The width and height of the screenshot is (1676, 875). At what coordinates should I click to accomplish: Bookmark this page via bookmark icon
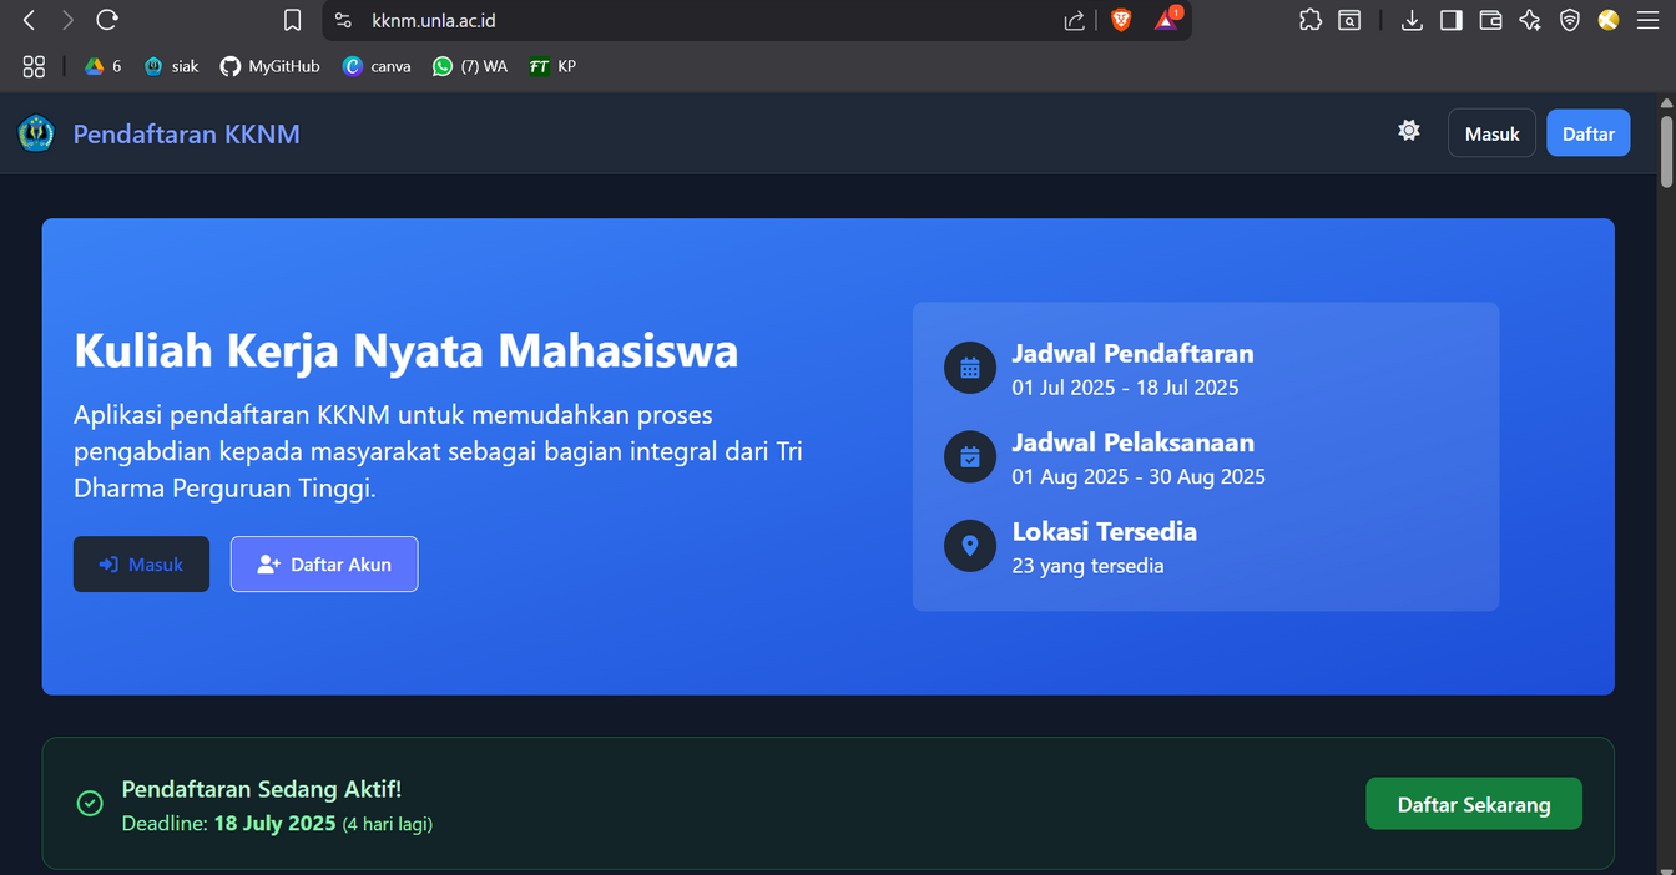click(x=292, y=20)
